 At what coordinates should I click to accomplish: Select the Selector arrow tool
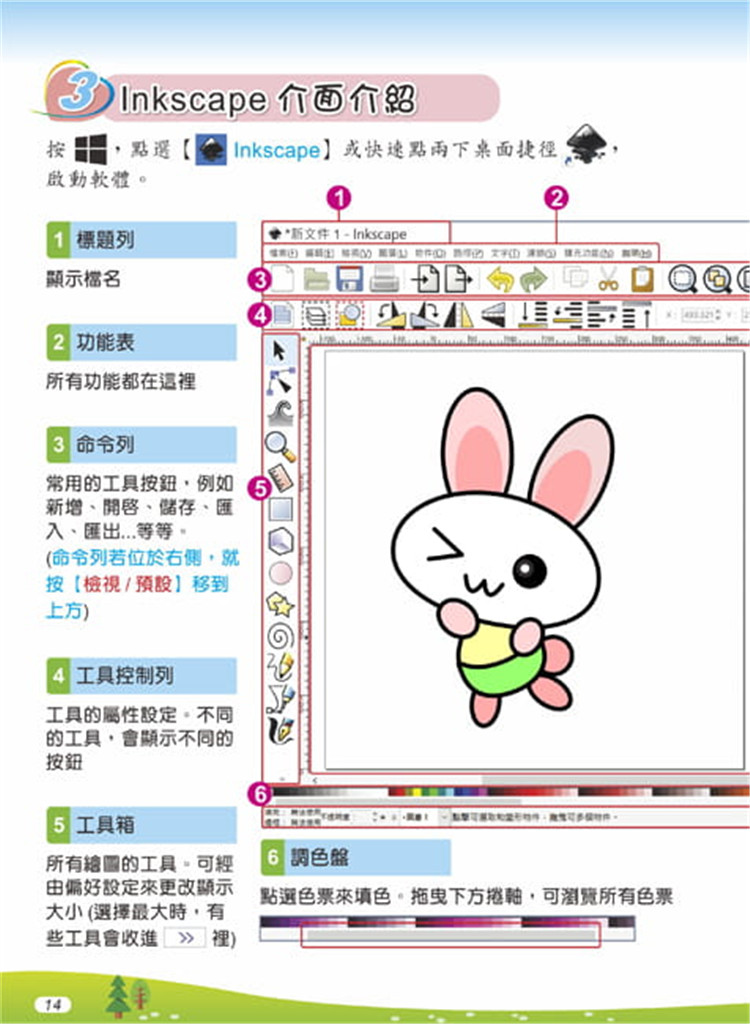pos(280,352)
